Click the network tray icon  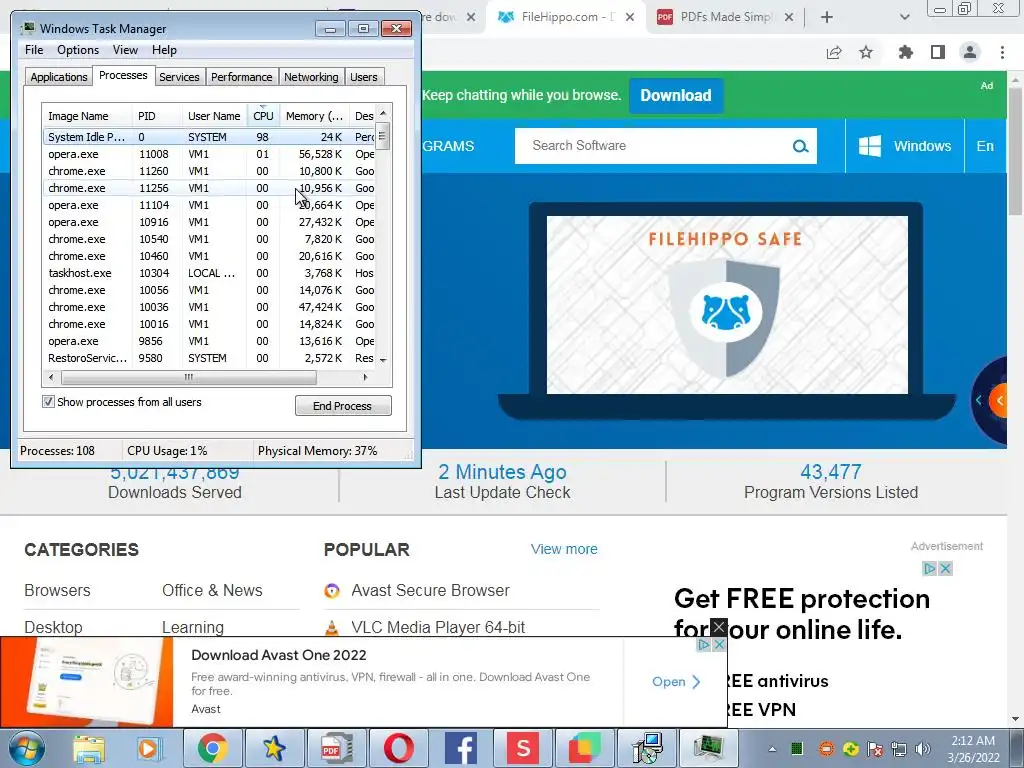click(899, 749)
